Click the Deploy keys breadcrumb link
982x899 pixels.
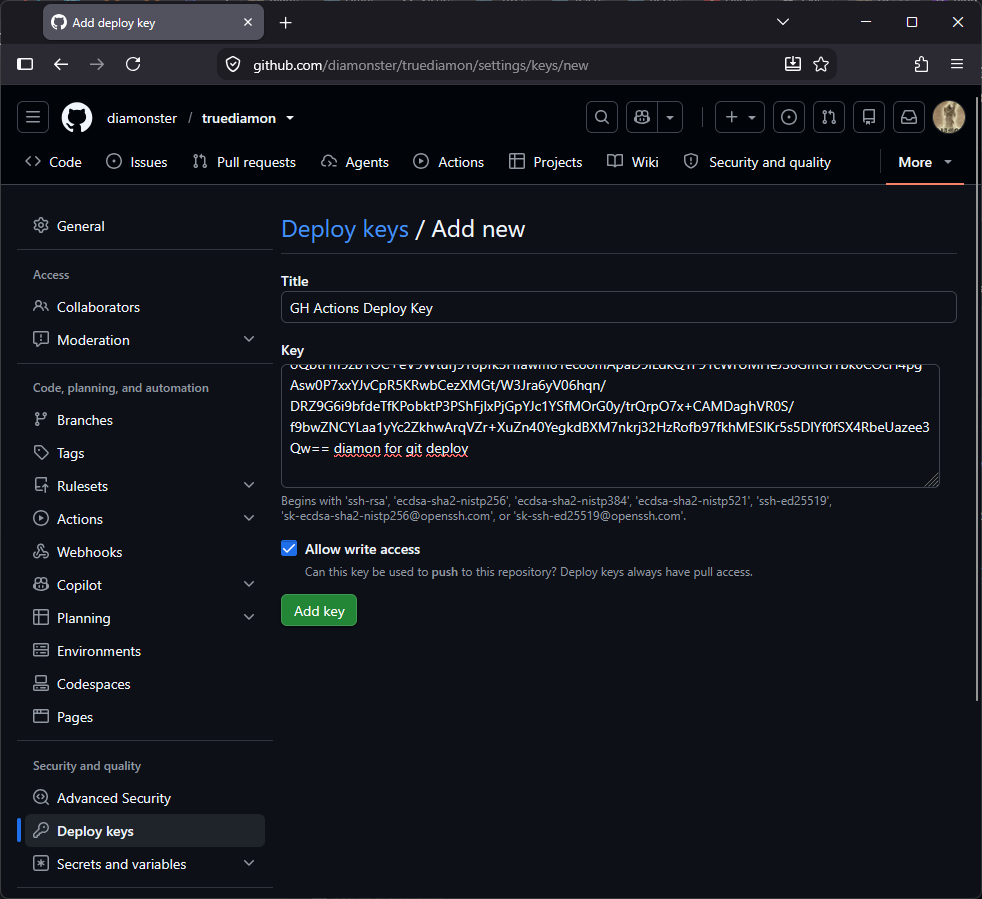pyautogui.click(x=344, y=229)
